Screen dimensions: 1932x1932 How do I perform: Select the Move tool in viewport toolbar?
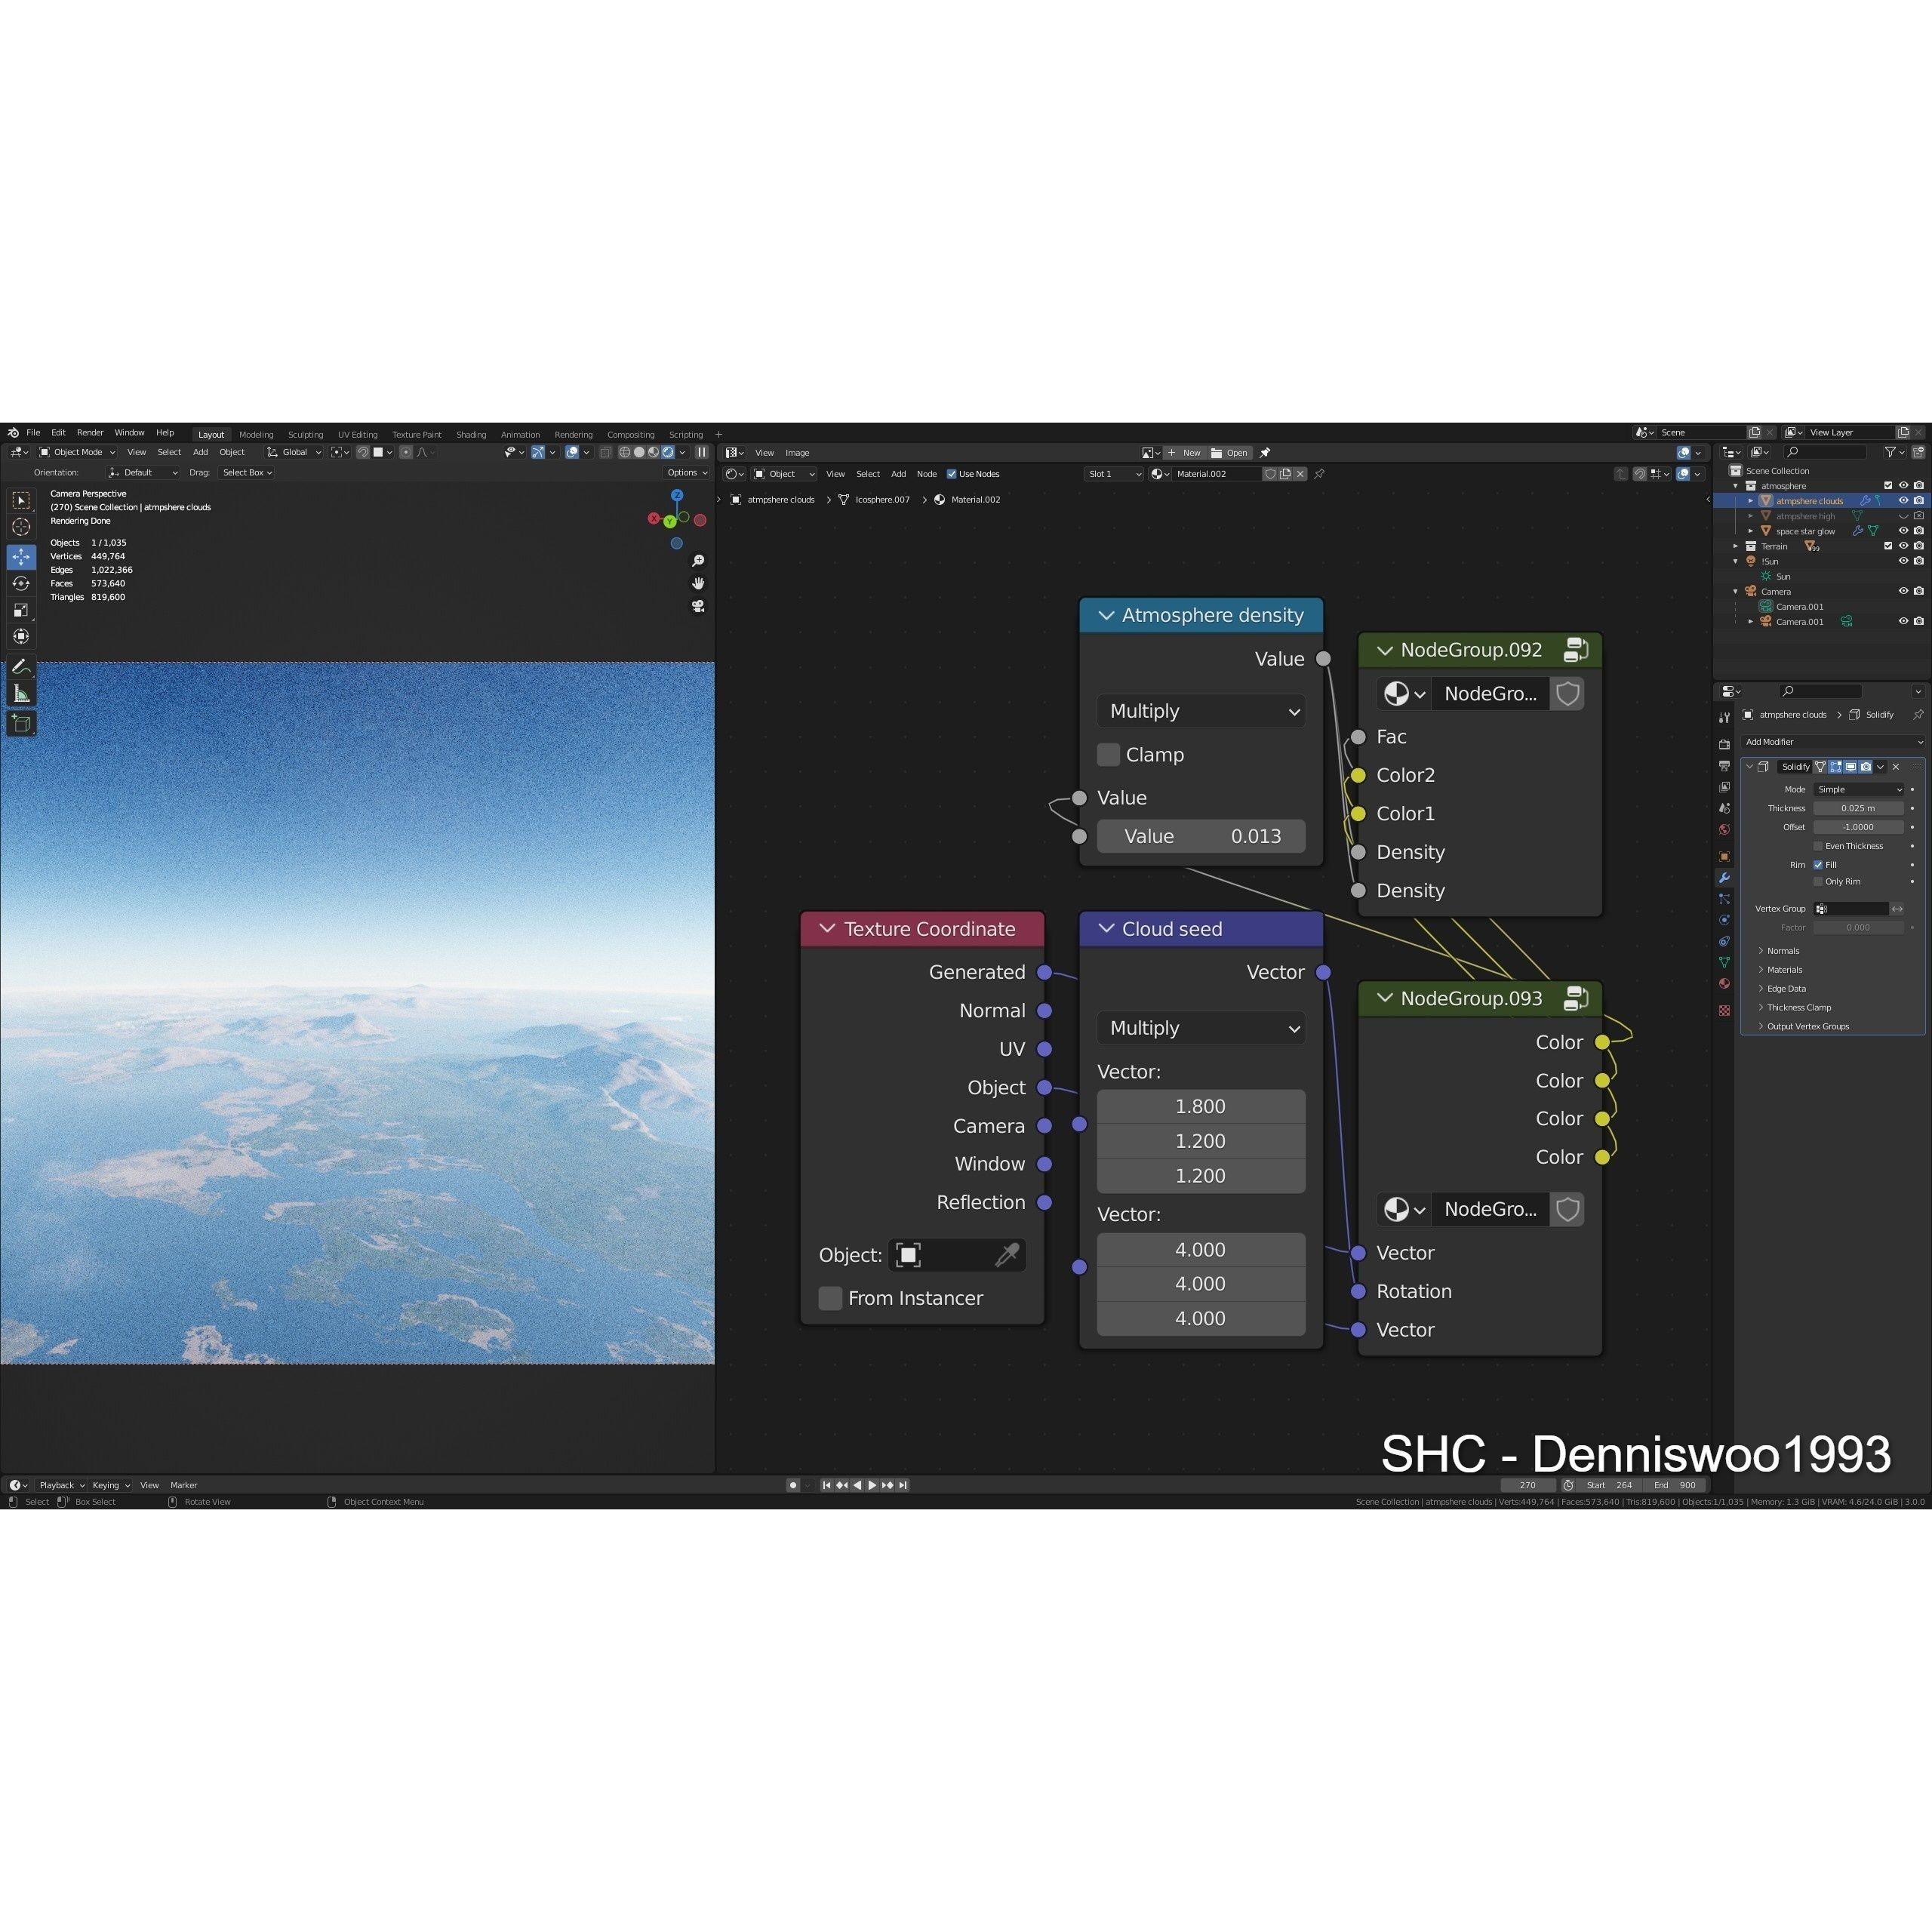[x=21, y=556]
